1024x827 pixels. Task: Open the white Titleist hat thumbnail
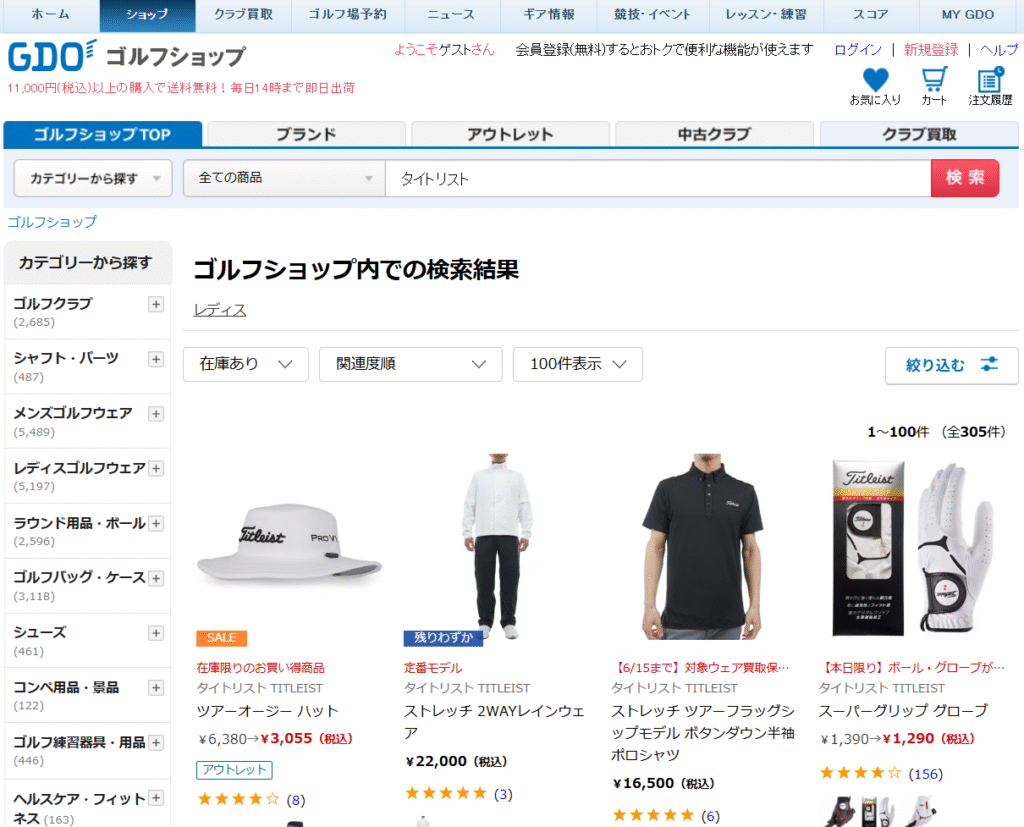click(x=289, y=547)
